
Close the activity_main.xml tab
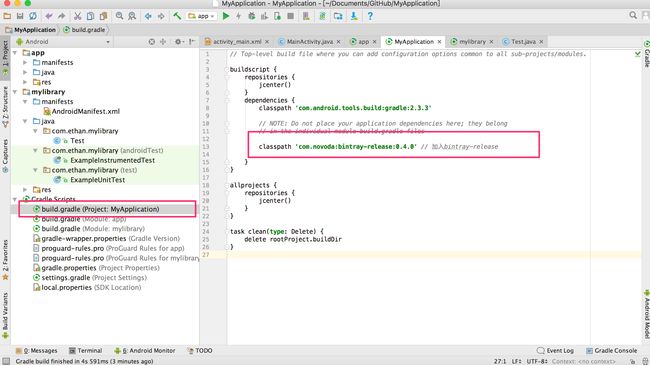267,42
